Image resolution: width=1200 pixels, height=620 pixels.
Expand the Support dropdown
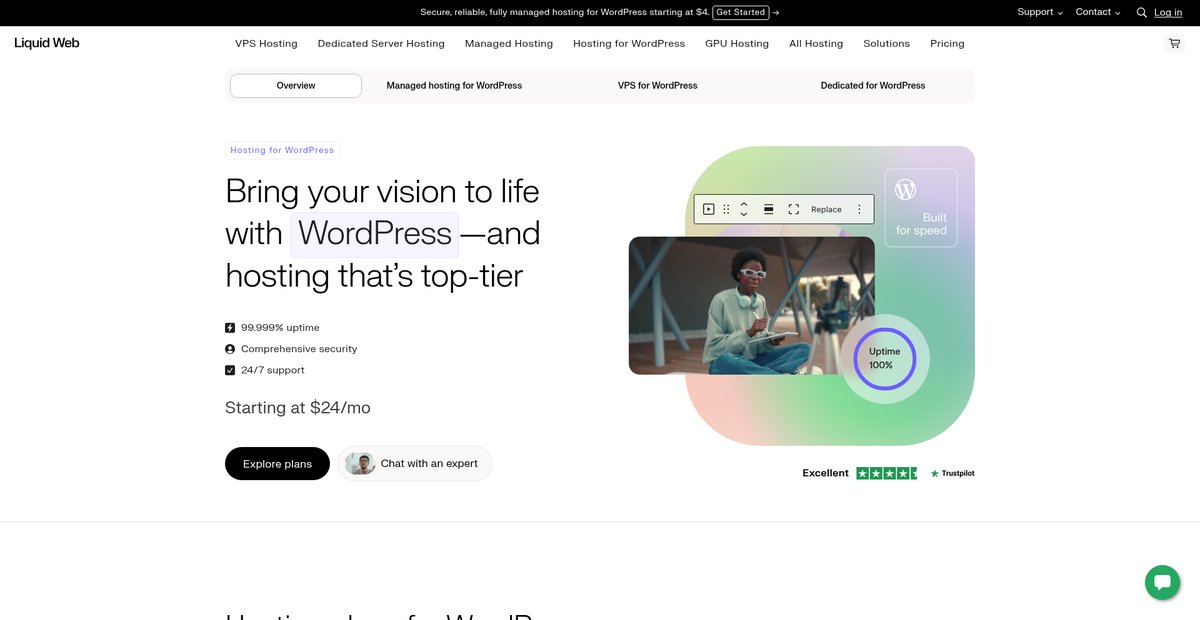tap(1040, 12)
